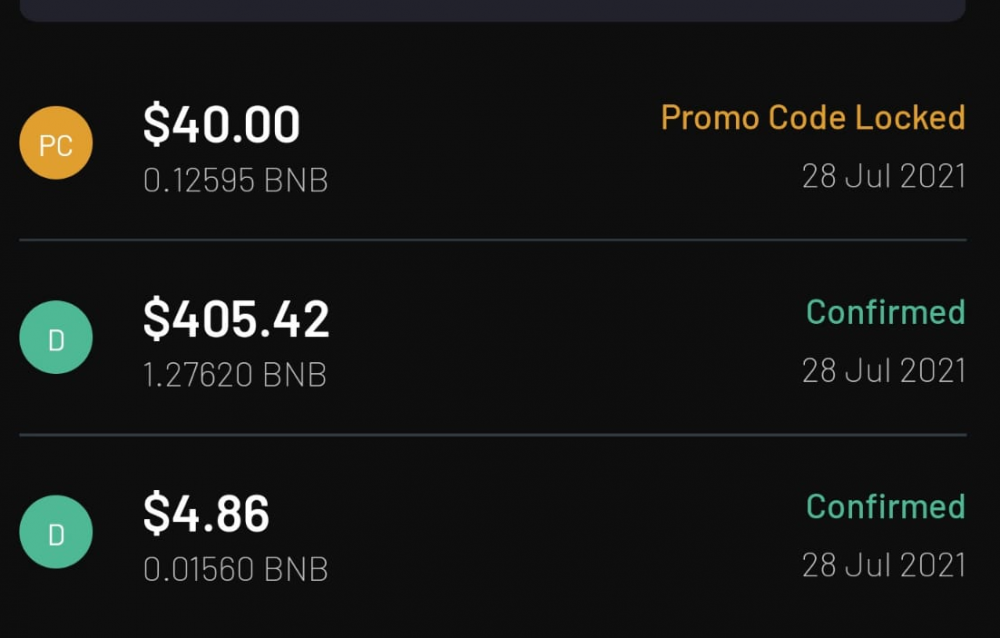Click the divider line below the $40.00 row
This screenshot has width=1000, height=638.
492,240
